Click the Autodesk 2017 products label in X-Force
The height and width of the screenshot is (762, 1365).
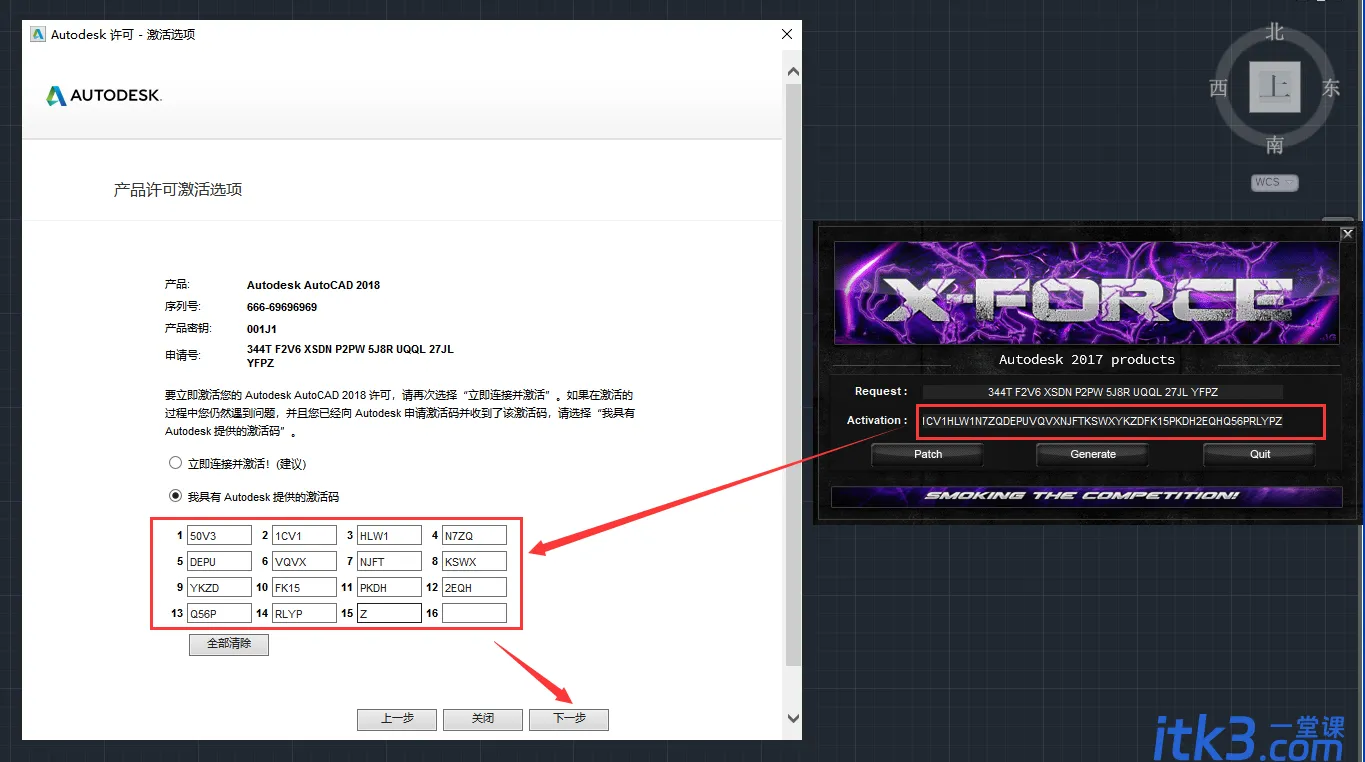coord(1087,359)
